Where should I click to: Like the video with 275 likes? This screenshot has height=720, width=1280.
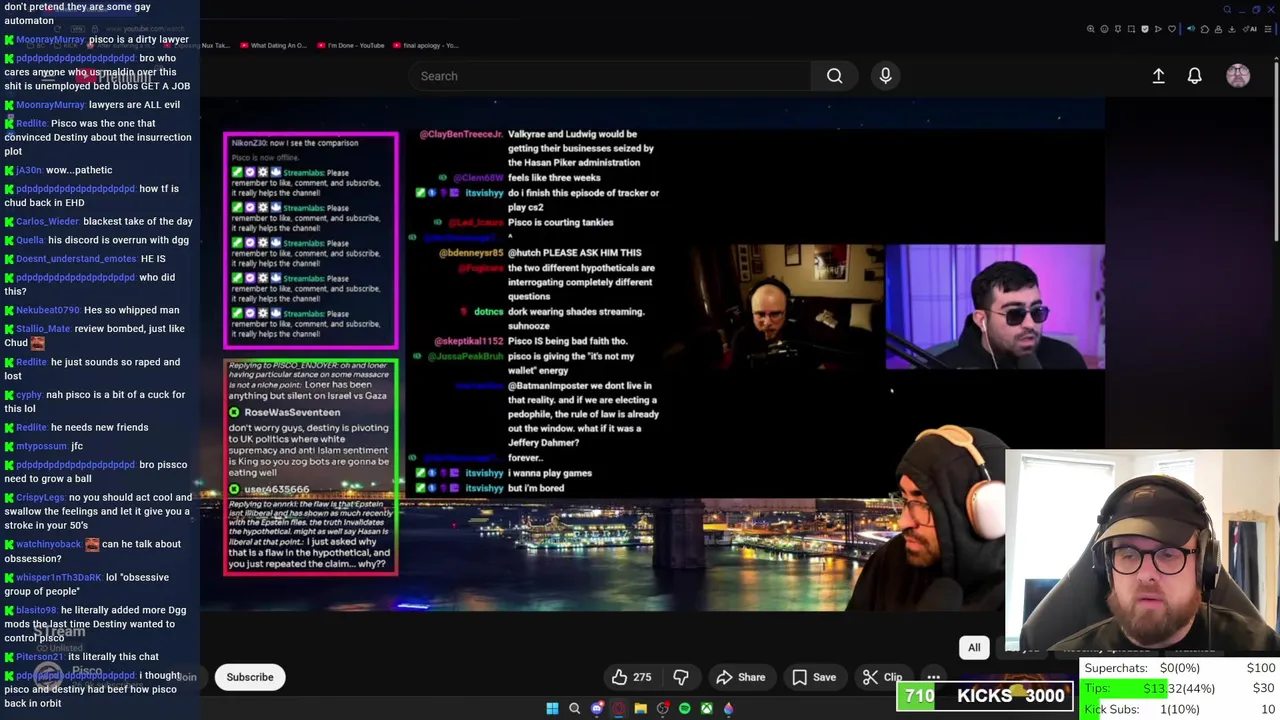631,677
